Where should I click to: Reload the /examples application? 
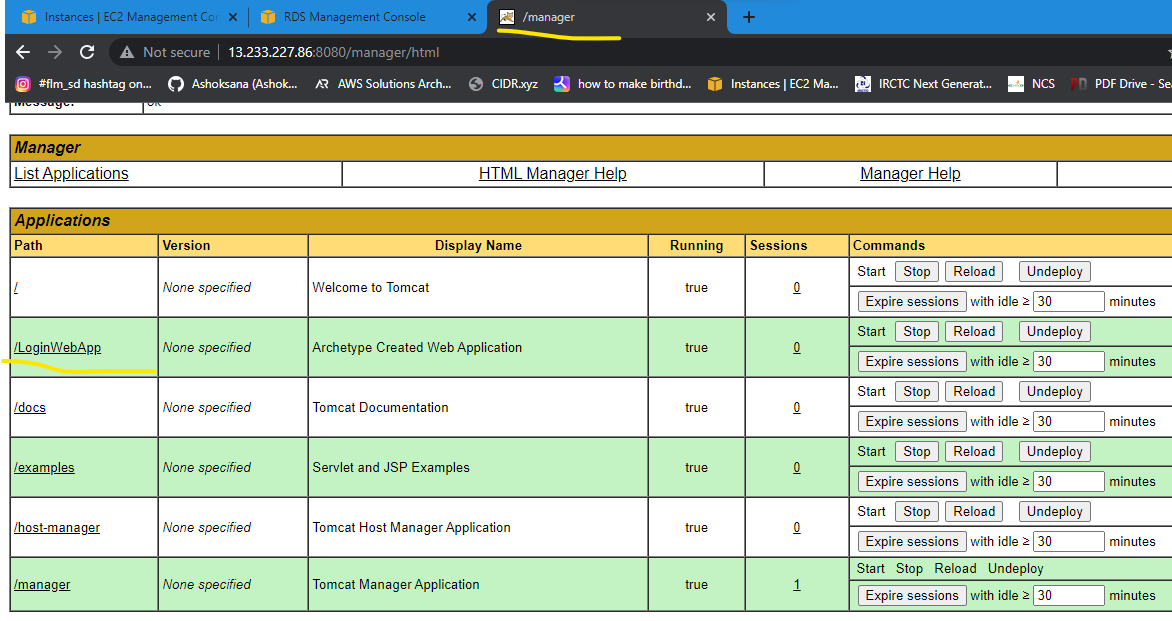point(974,451)
